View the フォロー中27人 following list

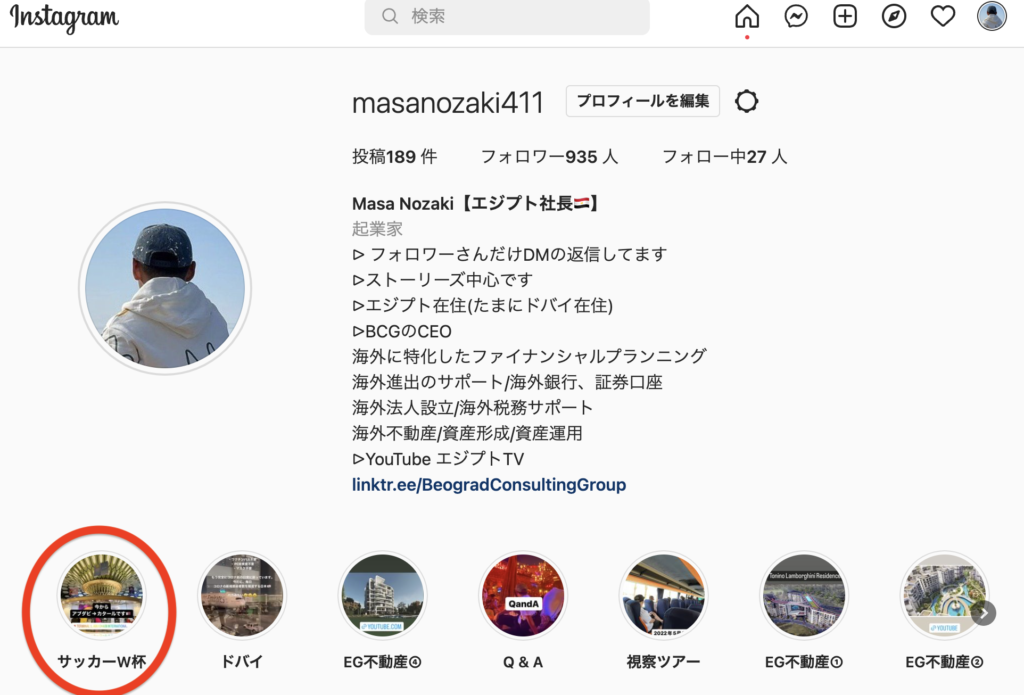724,157
